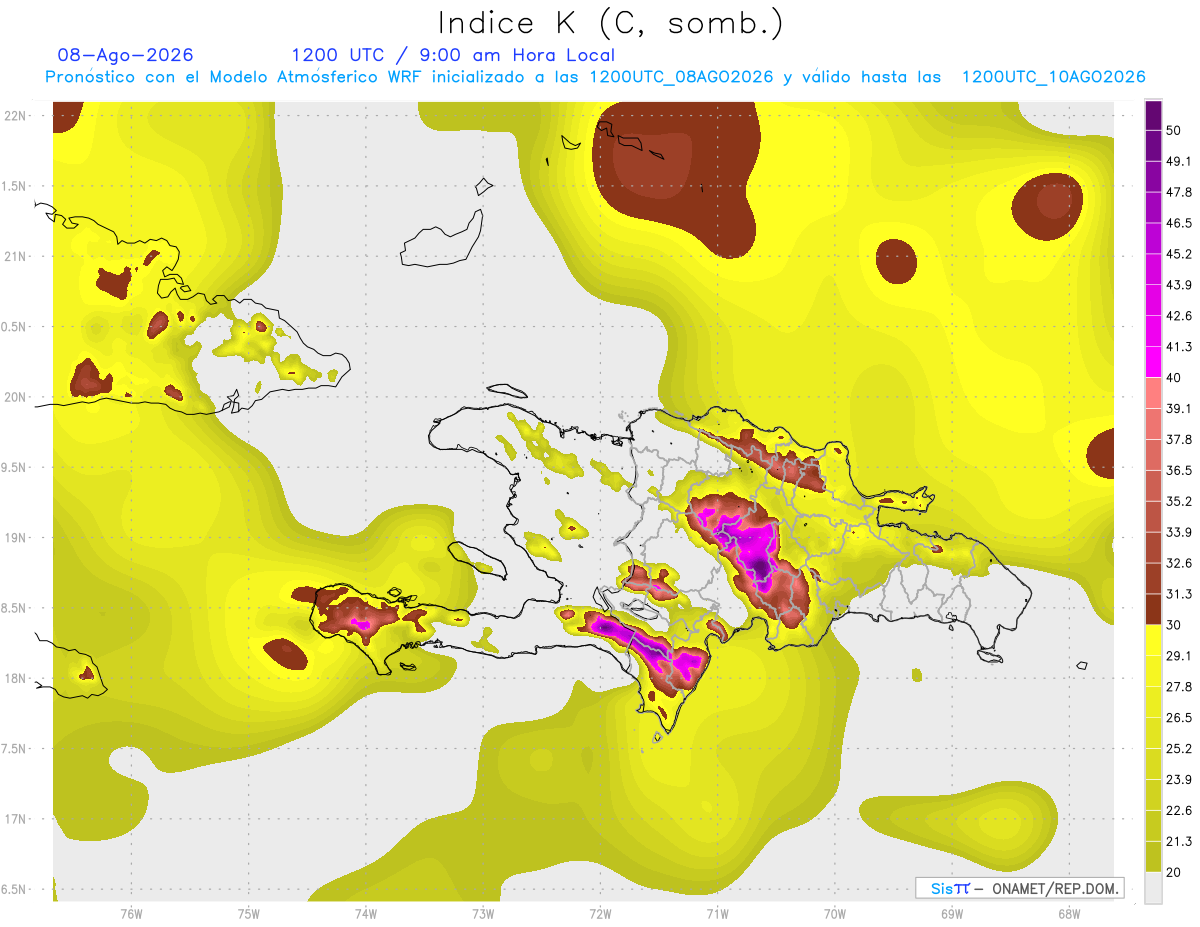Click the '39.1' color scale value
1200x927 pixels.
pyautogui.click(x=1179, y=408)
